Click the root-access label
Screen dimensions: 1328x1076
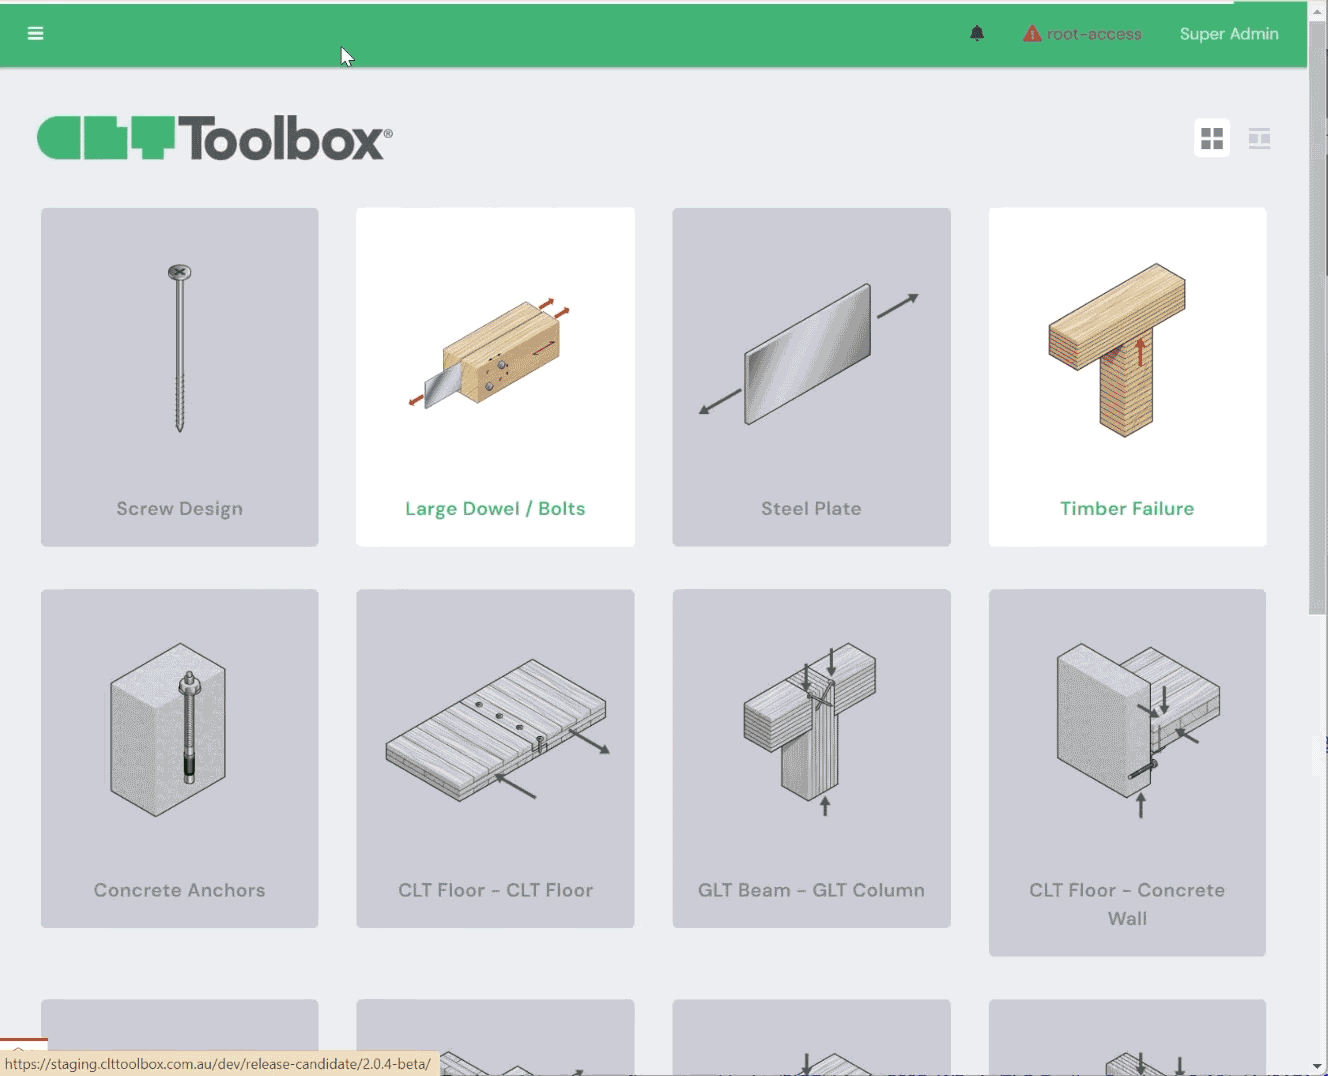1094,34
